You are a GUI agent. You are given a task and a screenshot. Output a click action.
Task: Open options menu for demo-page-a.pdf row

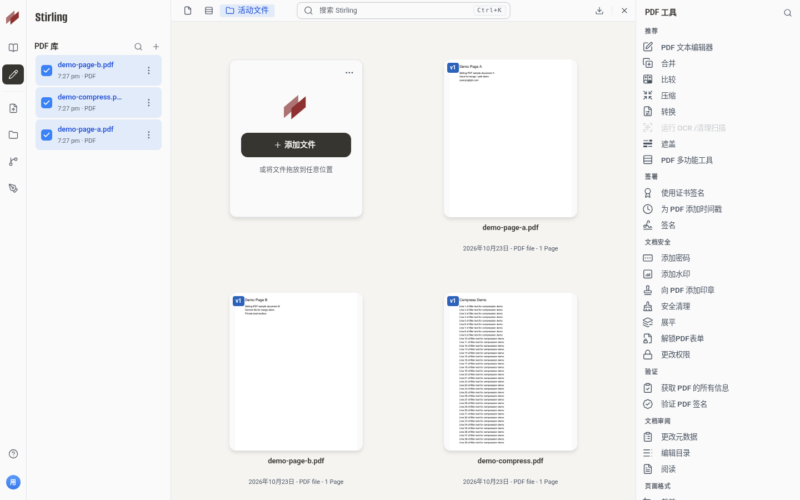point(148,135)
